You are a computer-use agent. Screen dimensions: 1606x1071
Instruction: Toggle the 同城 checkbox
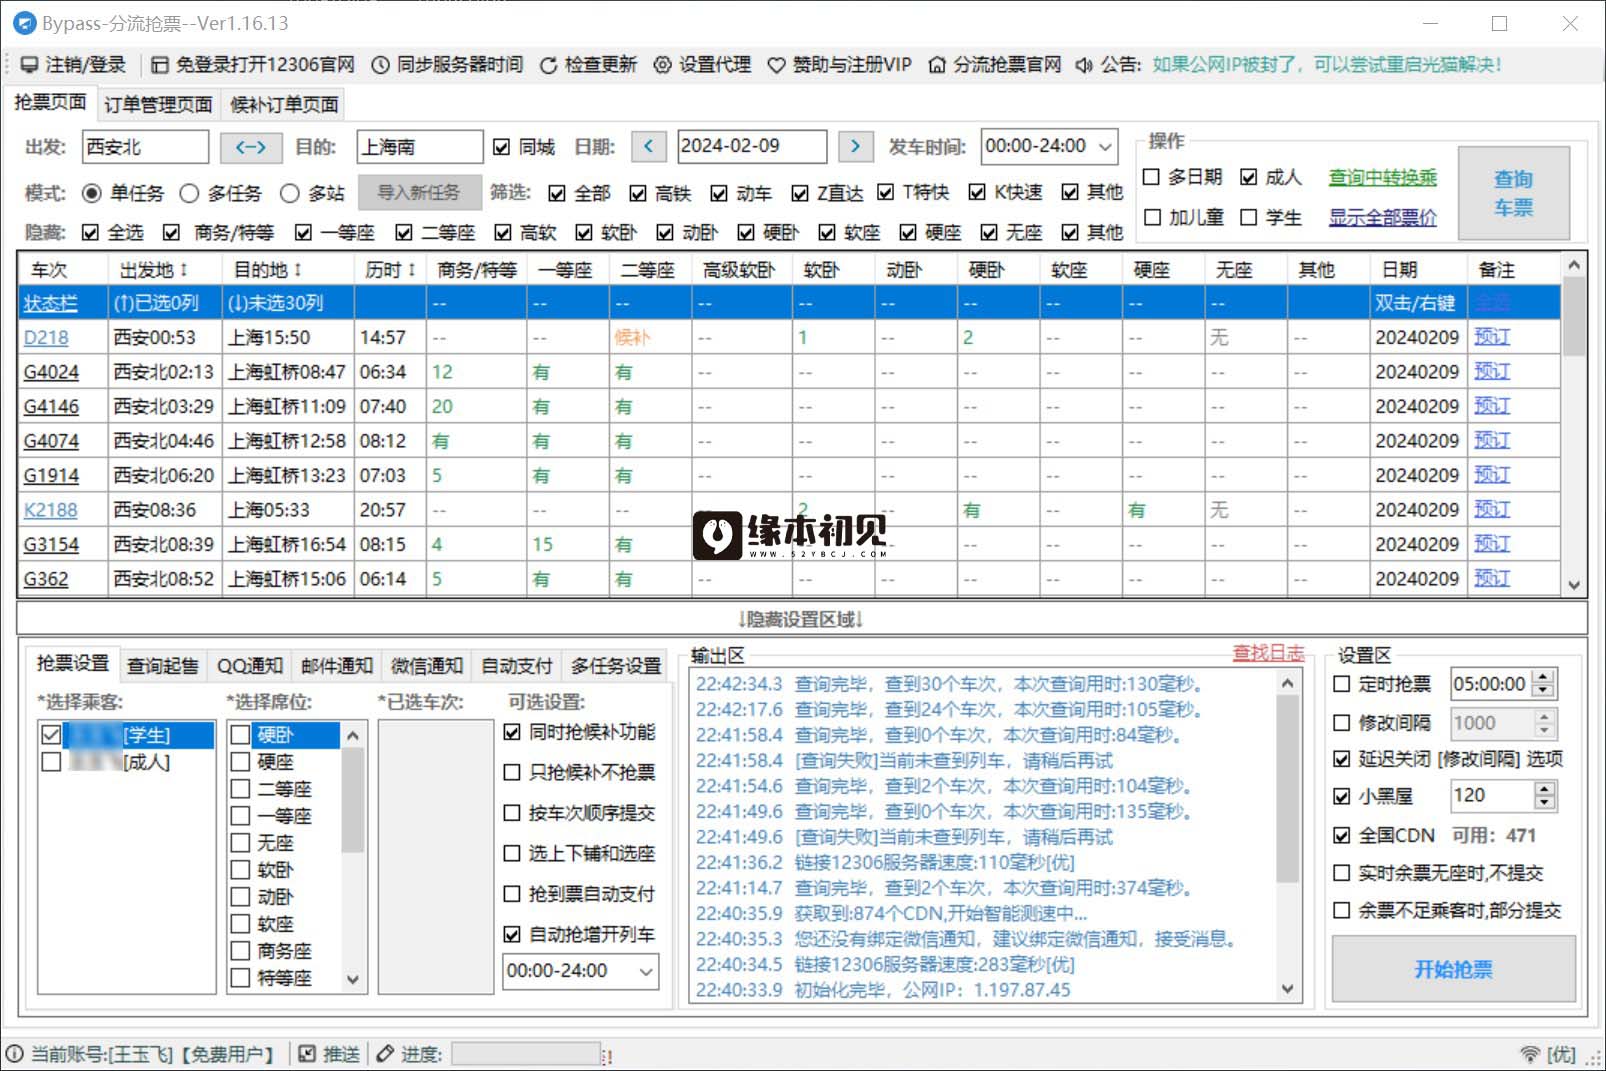(x=502, y=148)
